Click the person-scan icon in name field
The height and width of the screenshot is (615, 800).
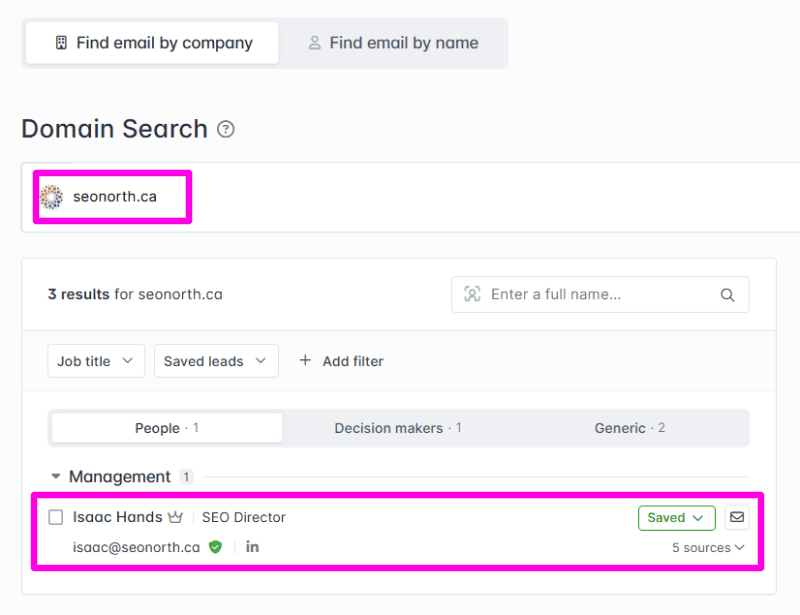coord(472,294)
